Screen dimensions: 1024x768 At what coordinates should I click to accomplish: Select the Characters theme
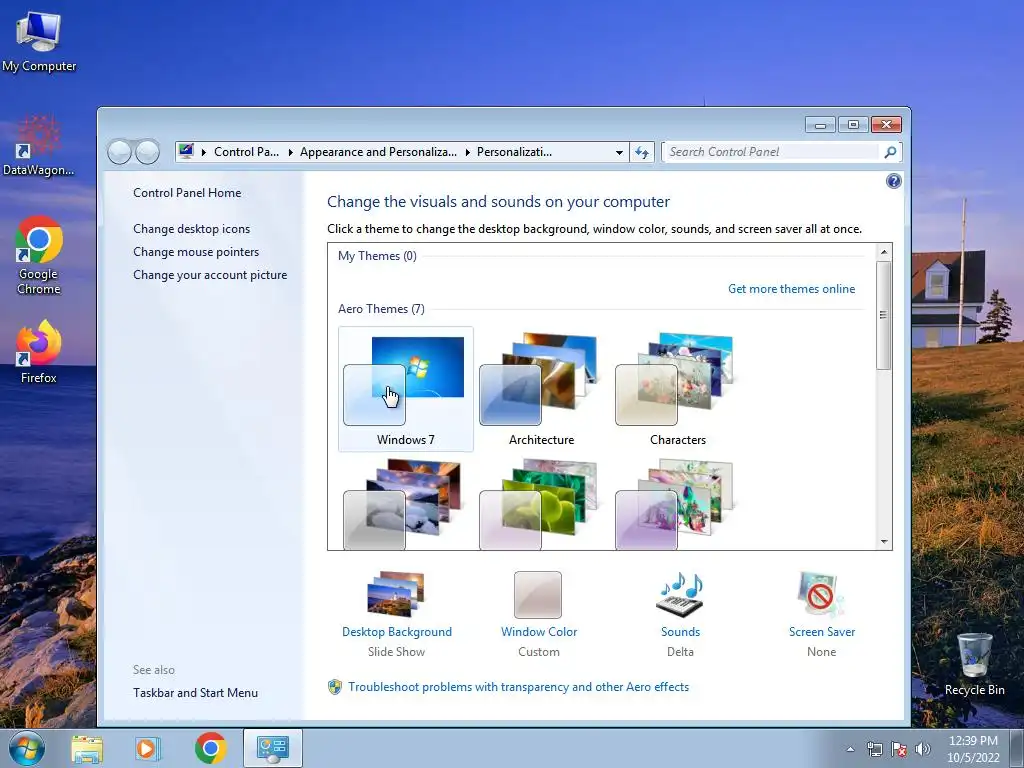[677, 389]
